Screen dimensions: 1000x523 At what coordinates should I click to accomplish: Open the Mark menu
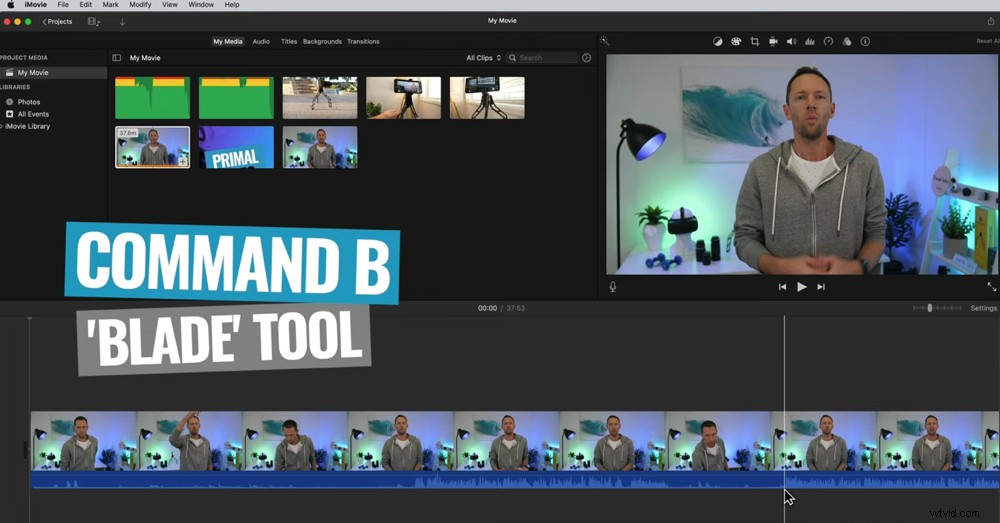tap(110, 4)
